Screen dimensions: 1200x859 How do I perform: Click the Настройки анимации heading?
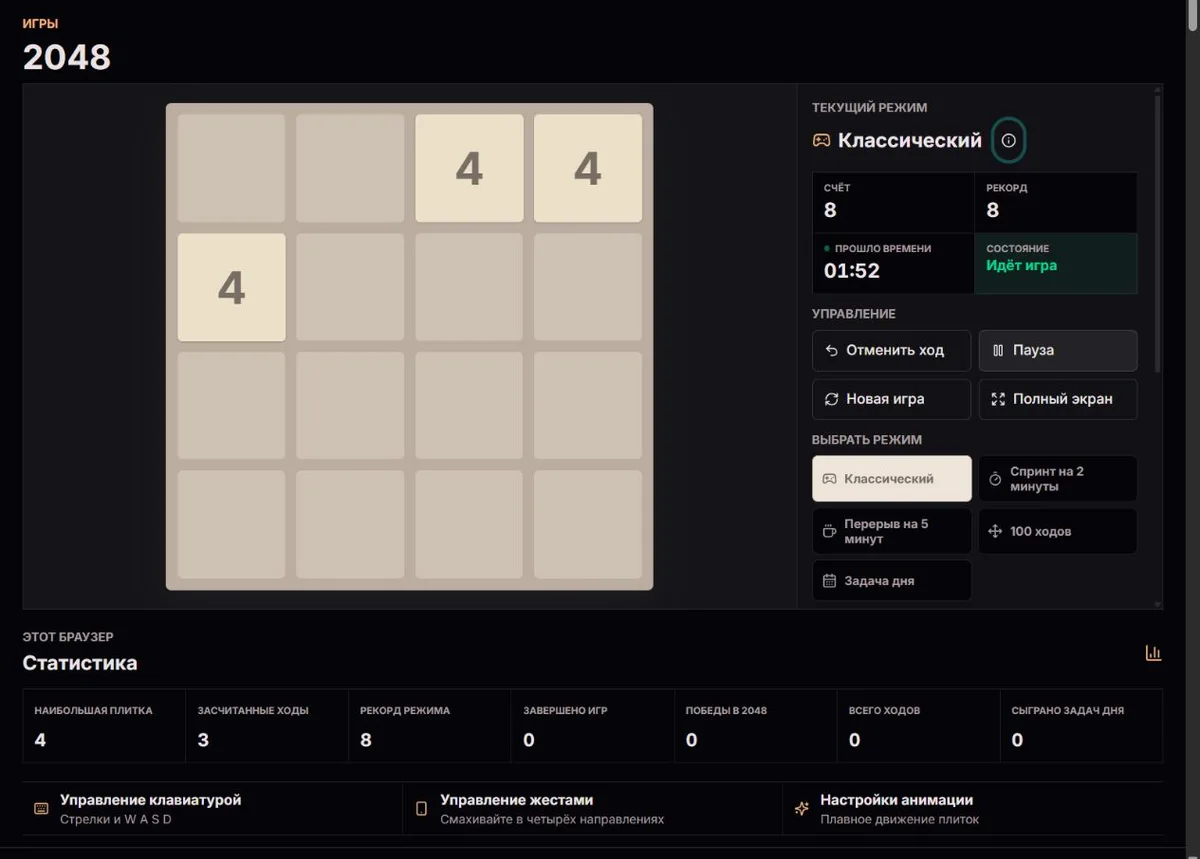[897, 800]
